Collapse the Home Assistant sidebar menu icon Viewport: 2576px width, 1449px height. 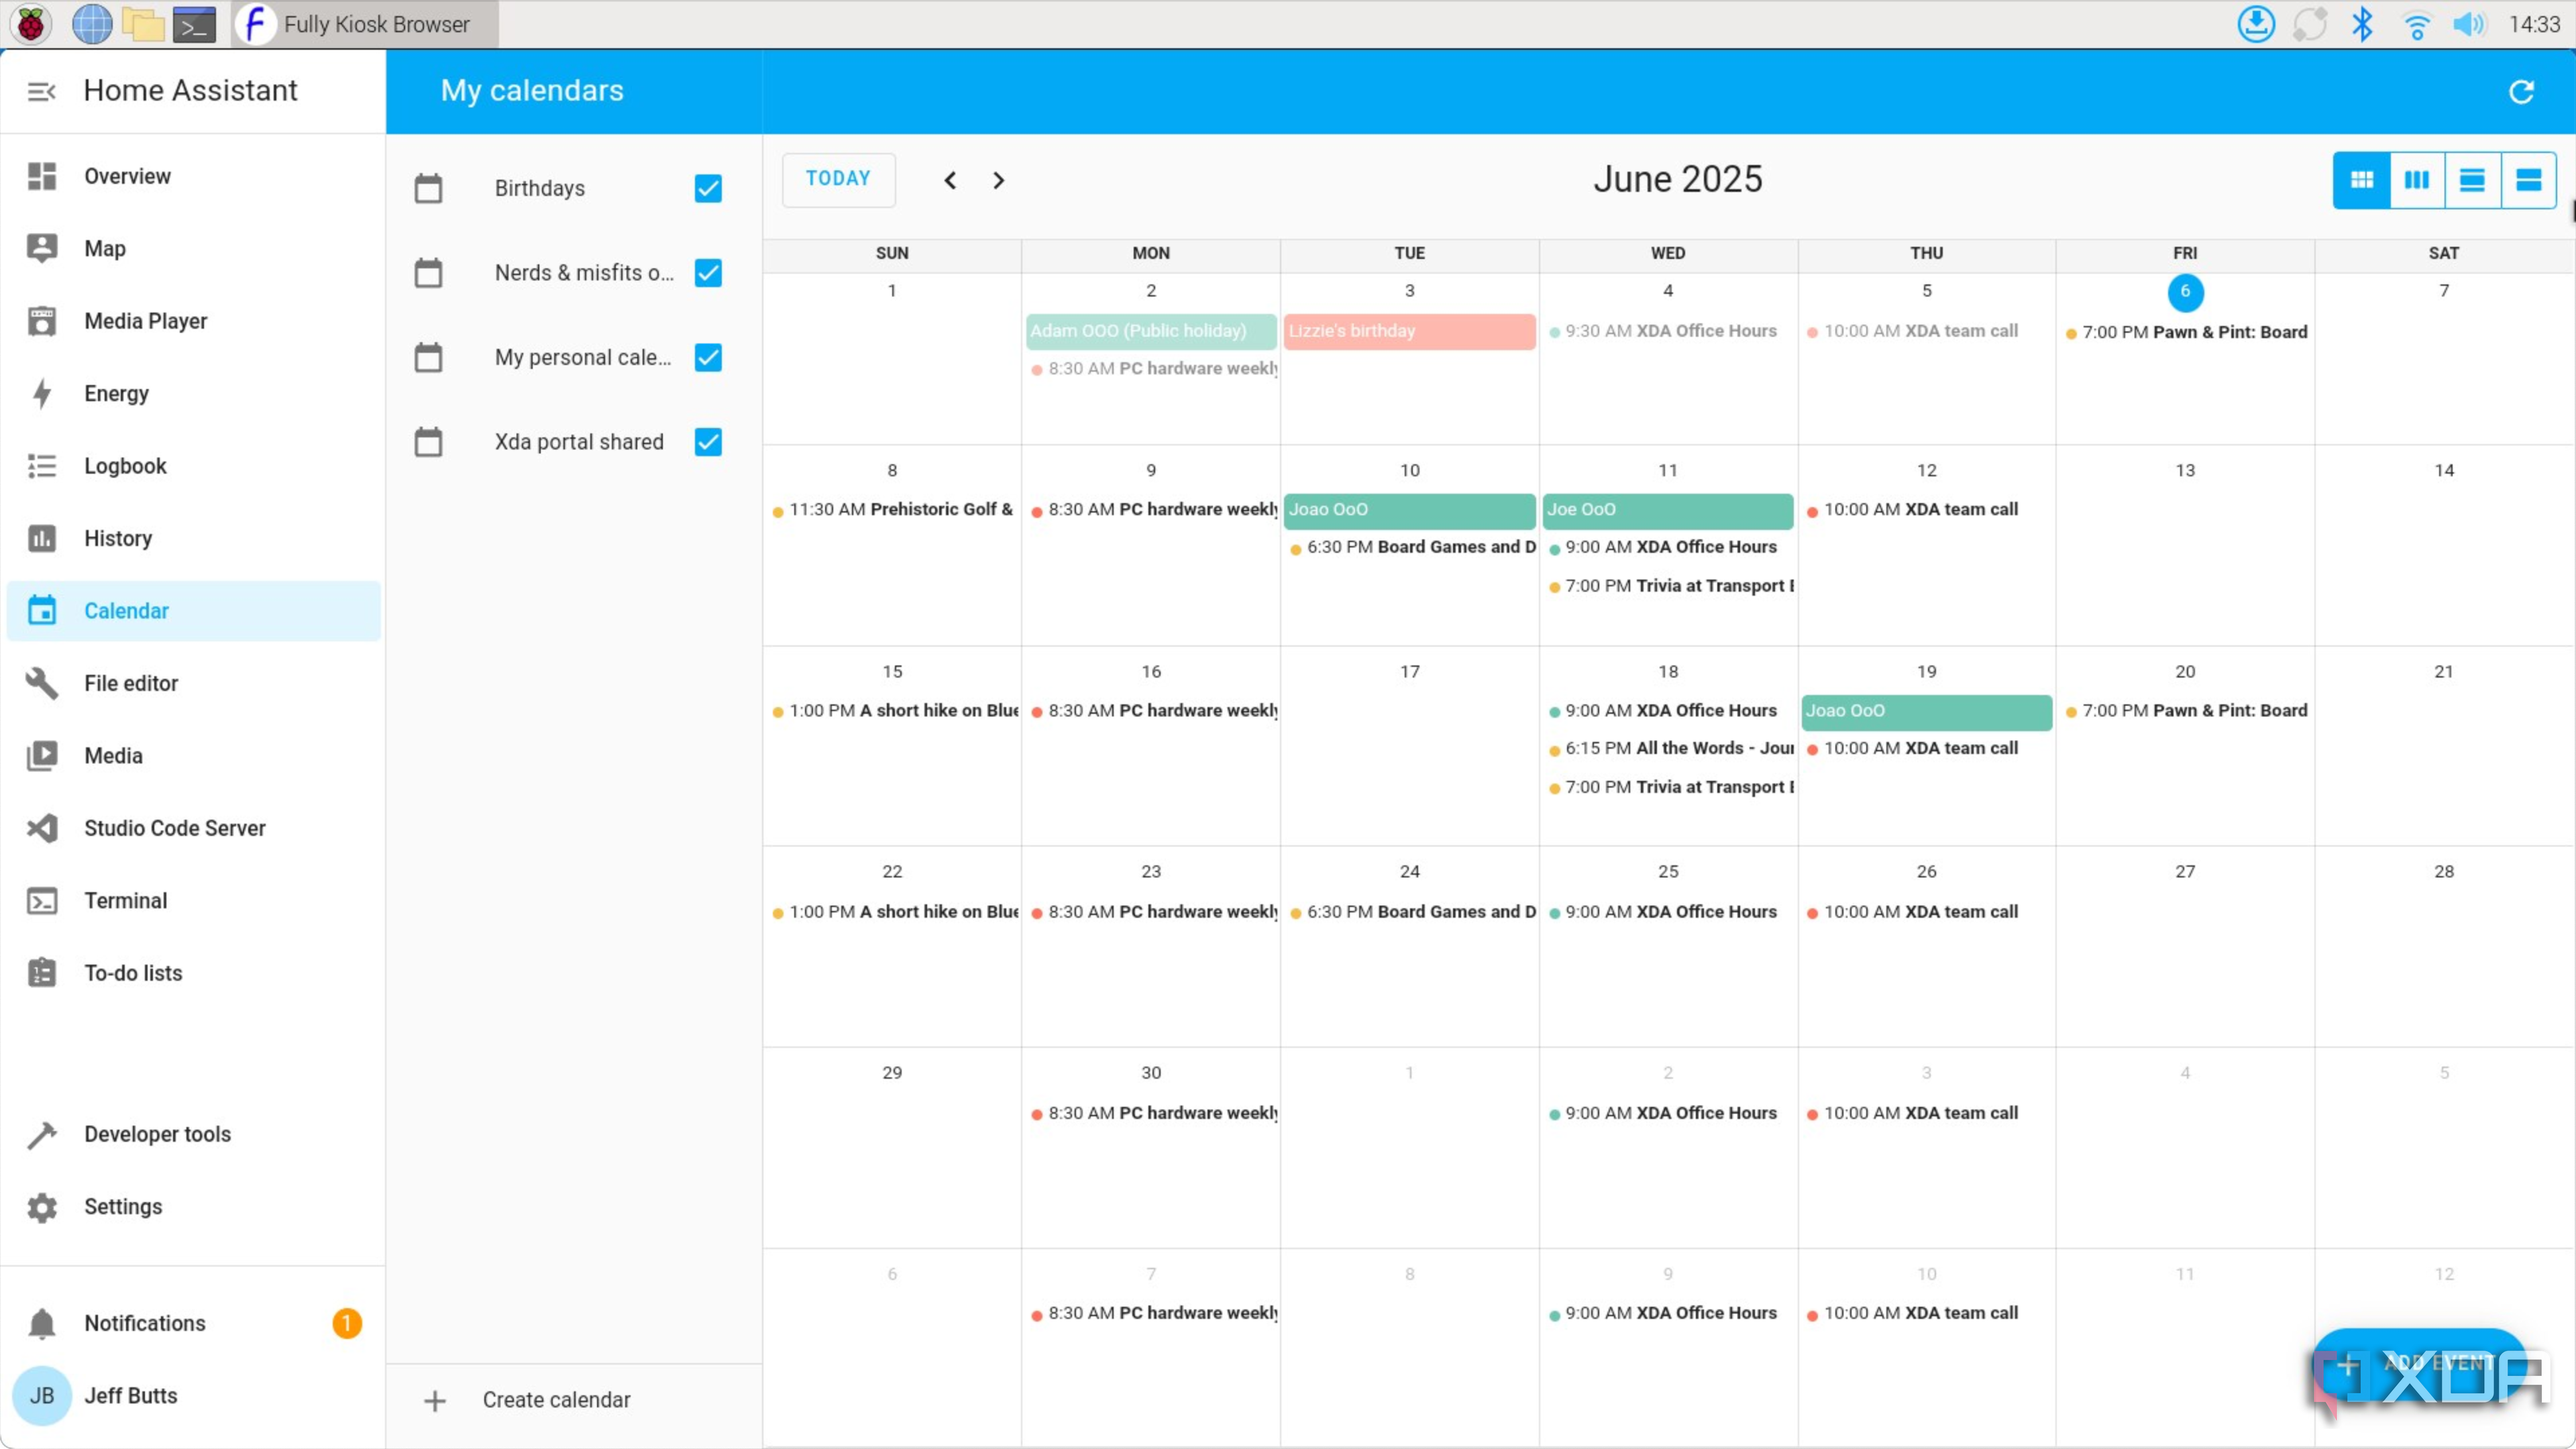click(x=41, y=91)
